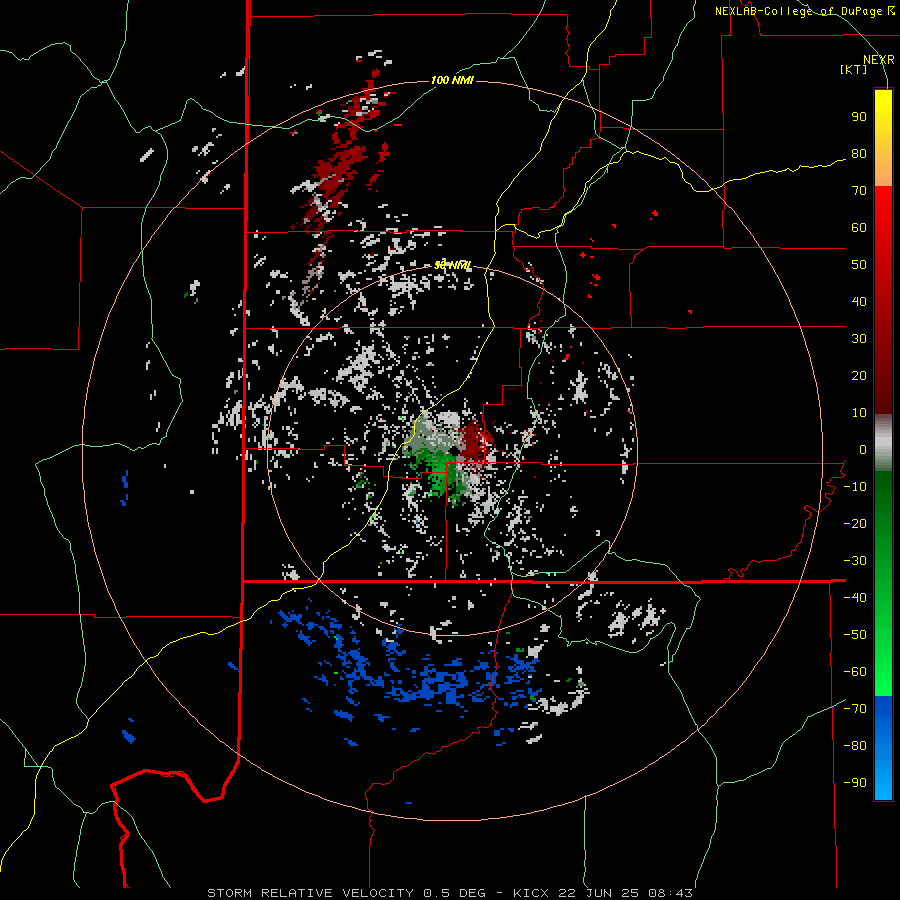Screen dimensions: 900x900
Task: Select the gray zero-velocity band of the color bar
Action: coord(883,443)
